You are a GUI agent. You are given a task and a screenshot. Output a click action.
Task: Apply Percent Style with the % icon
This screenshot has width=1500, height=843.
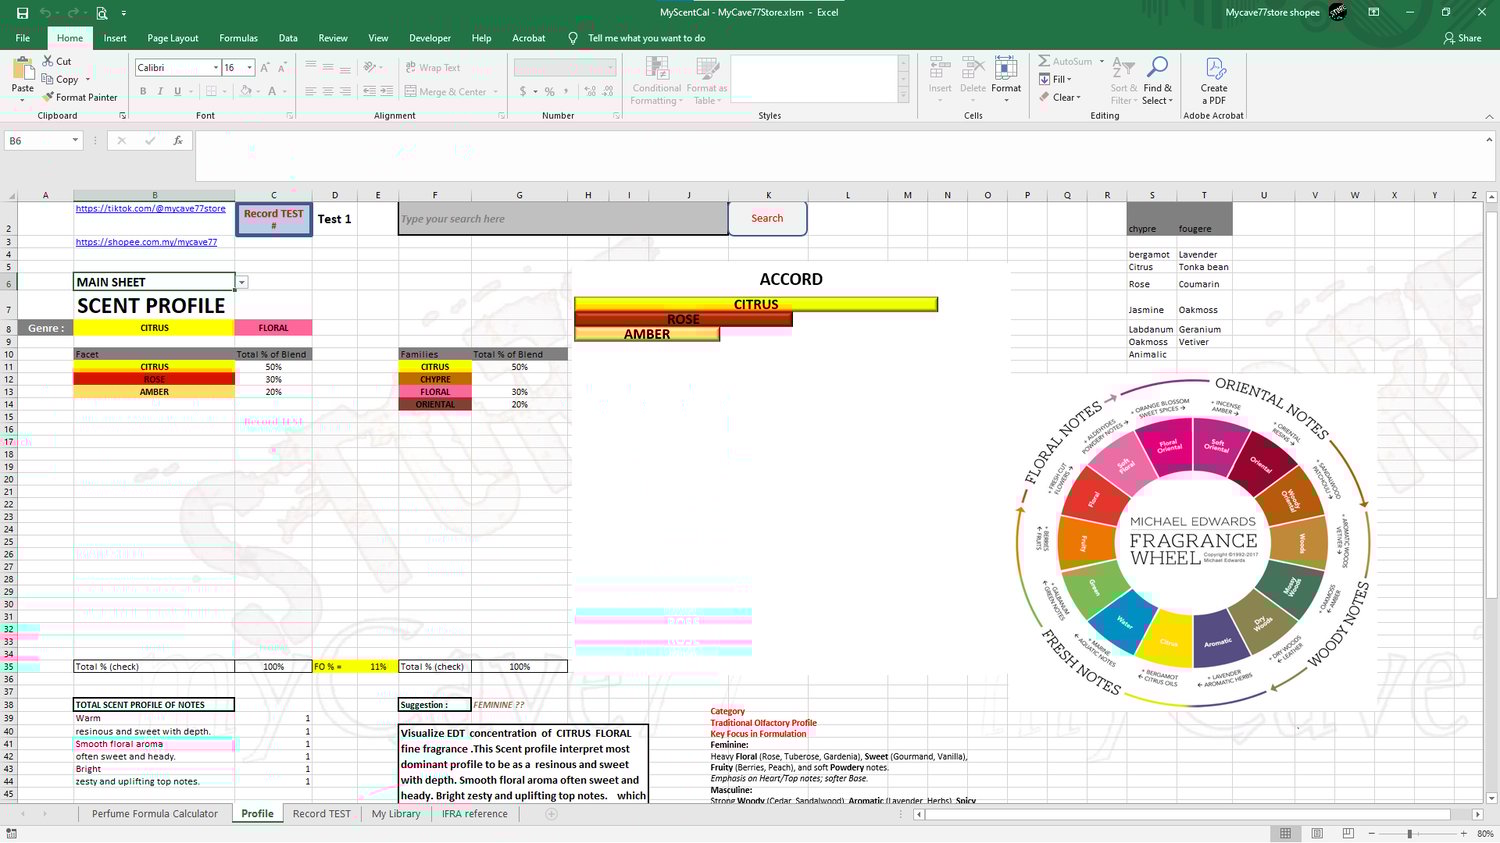(x=549, y=91)
